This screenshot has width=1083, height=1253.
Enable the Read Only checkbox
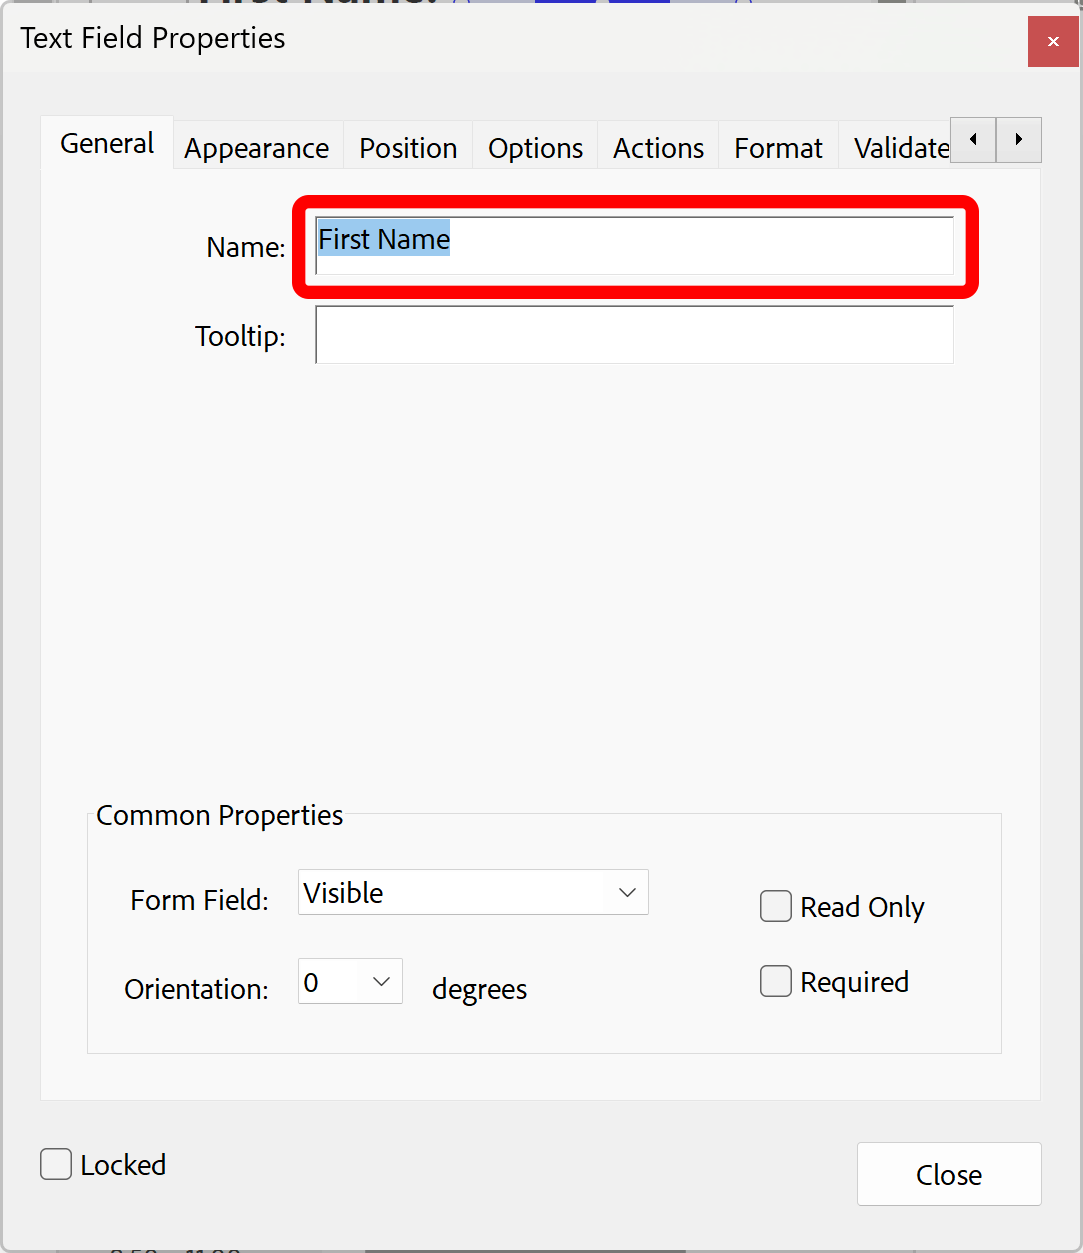coord(775,906)
